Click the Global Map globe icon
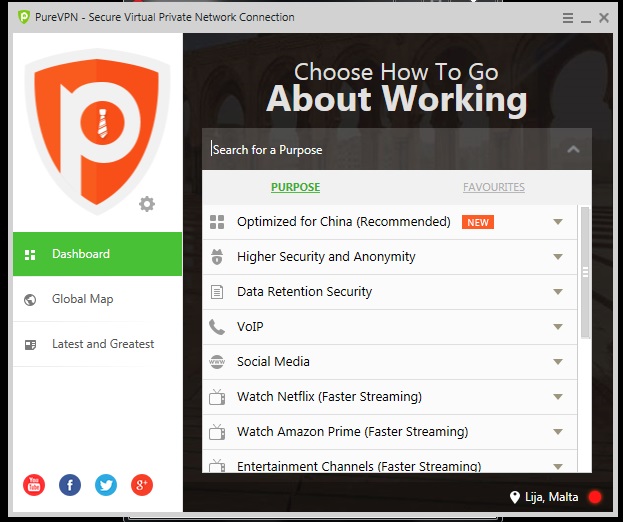 pyautogui.click(x=30, y=300)
